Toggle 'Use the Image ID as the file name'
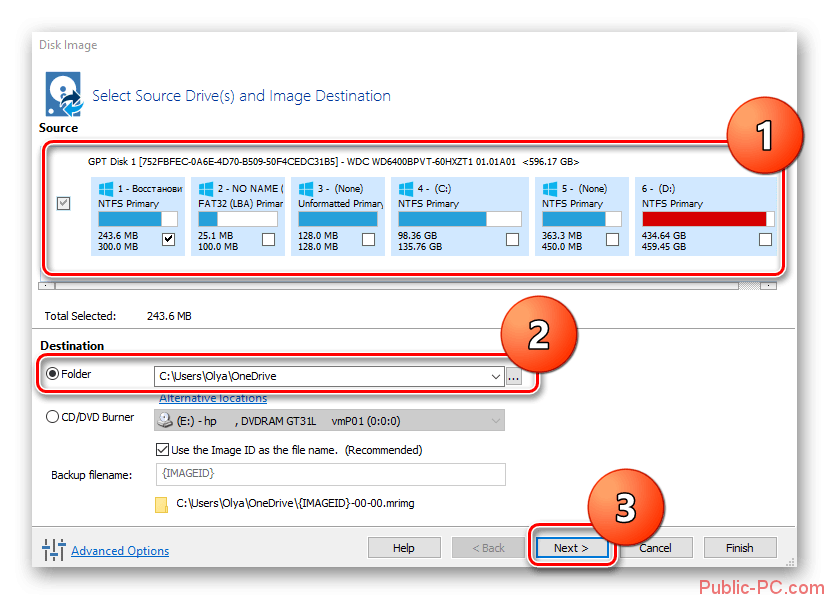Screen dimensions: 829x599 coord(163,450)
